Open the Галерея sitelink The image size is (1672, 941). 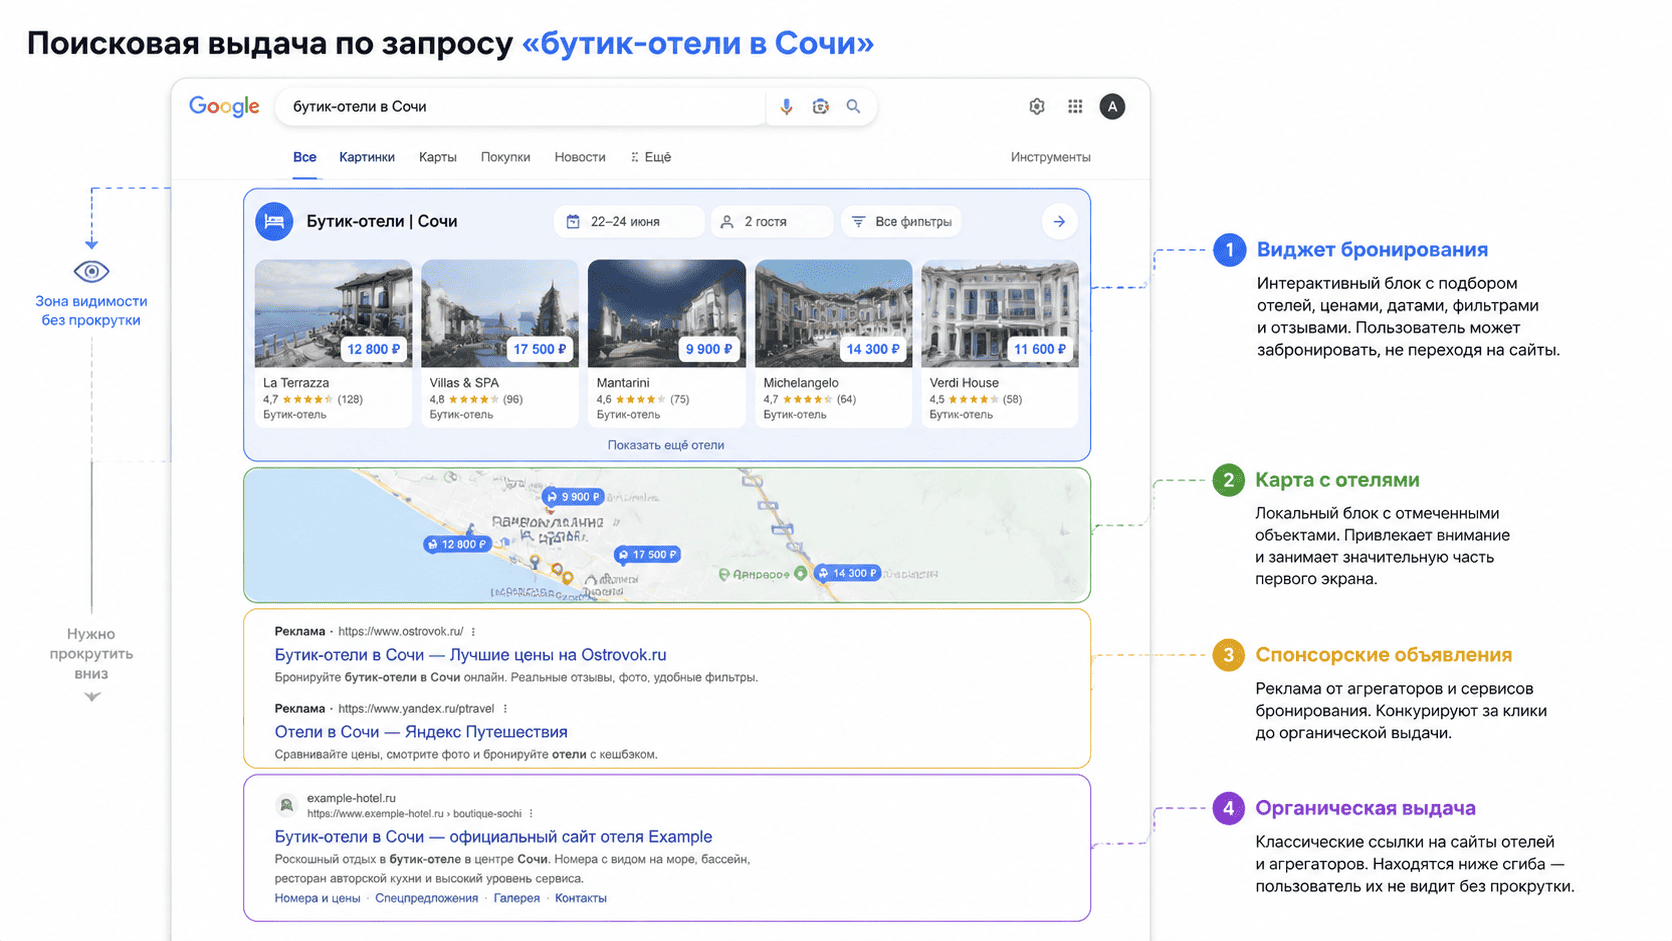point(516,898)
